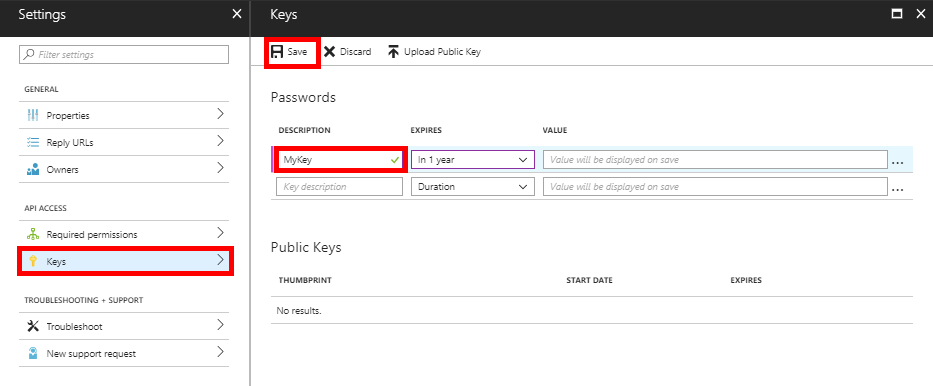Open Reply URLs settings item

124,143
